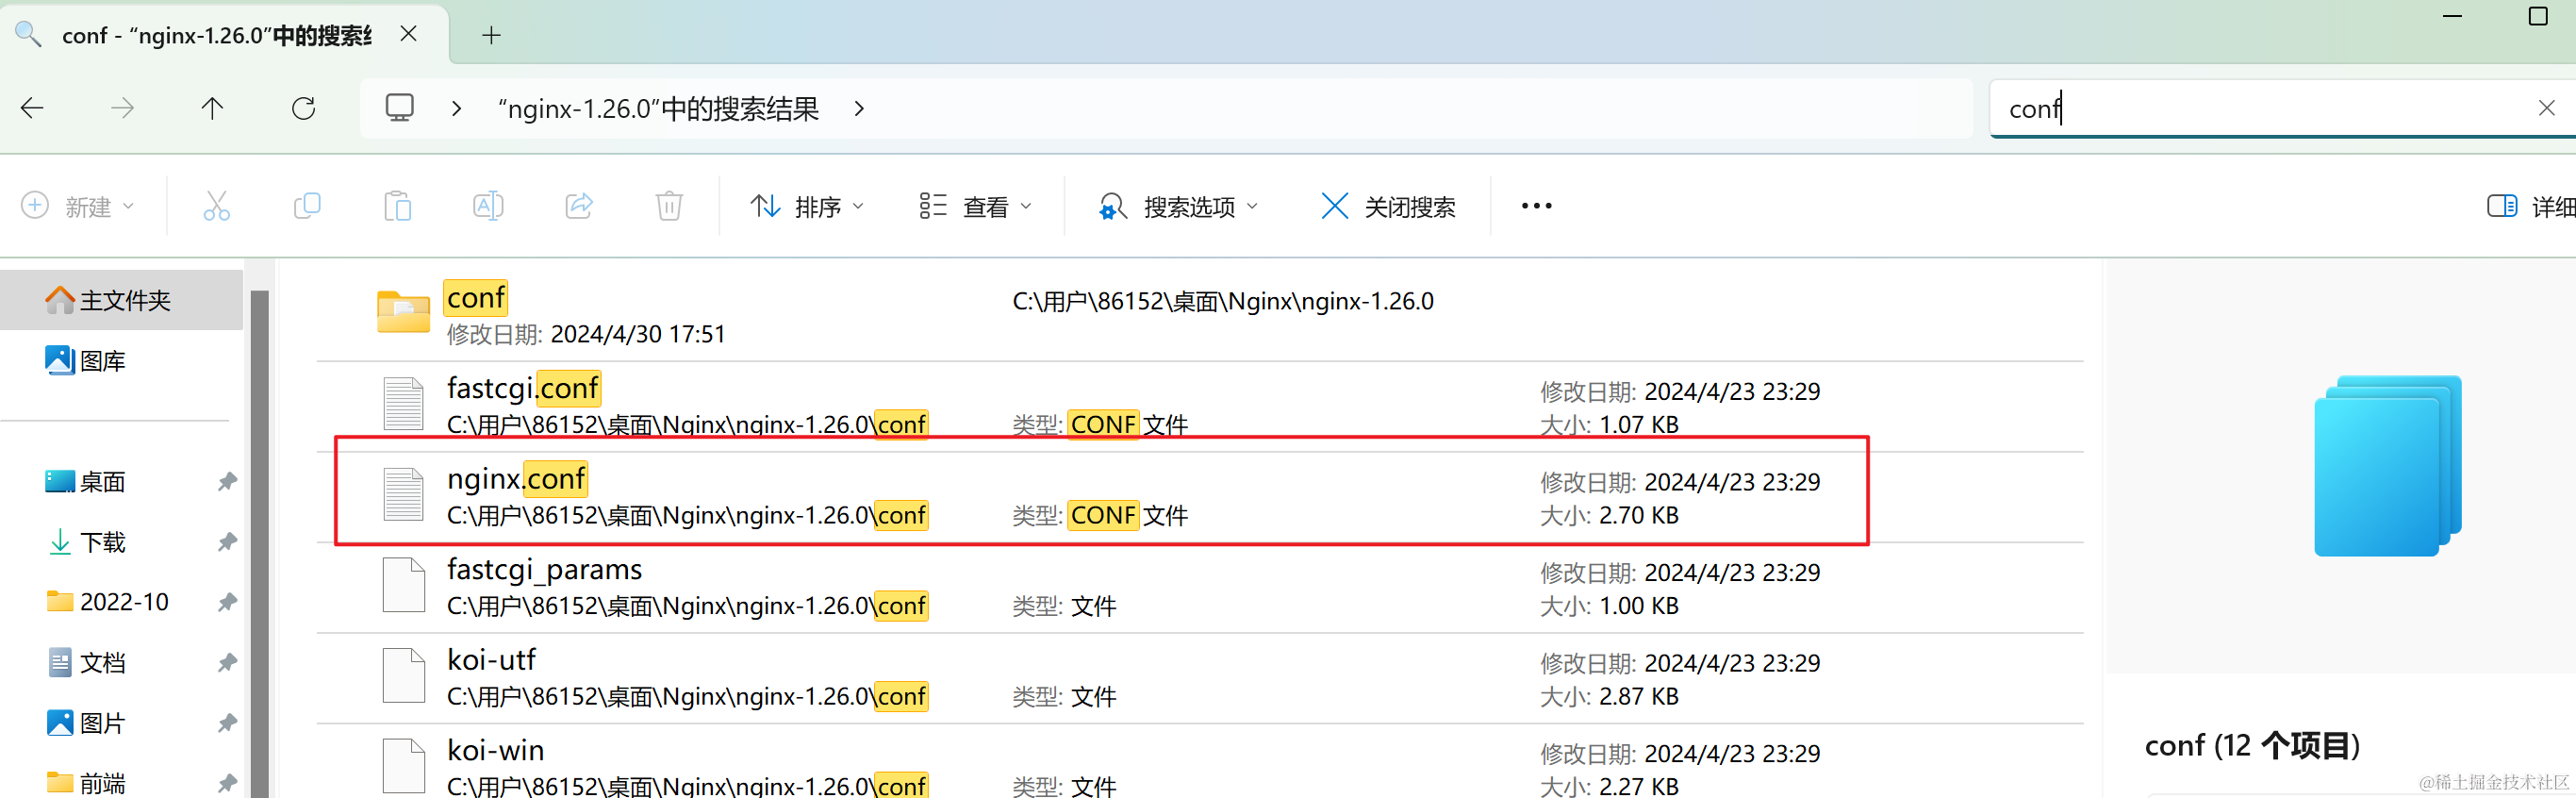The width and height of the screenshot is (2576, 798).
Task: Open the 查看 view dropdown
Action: pos(975,206)
